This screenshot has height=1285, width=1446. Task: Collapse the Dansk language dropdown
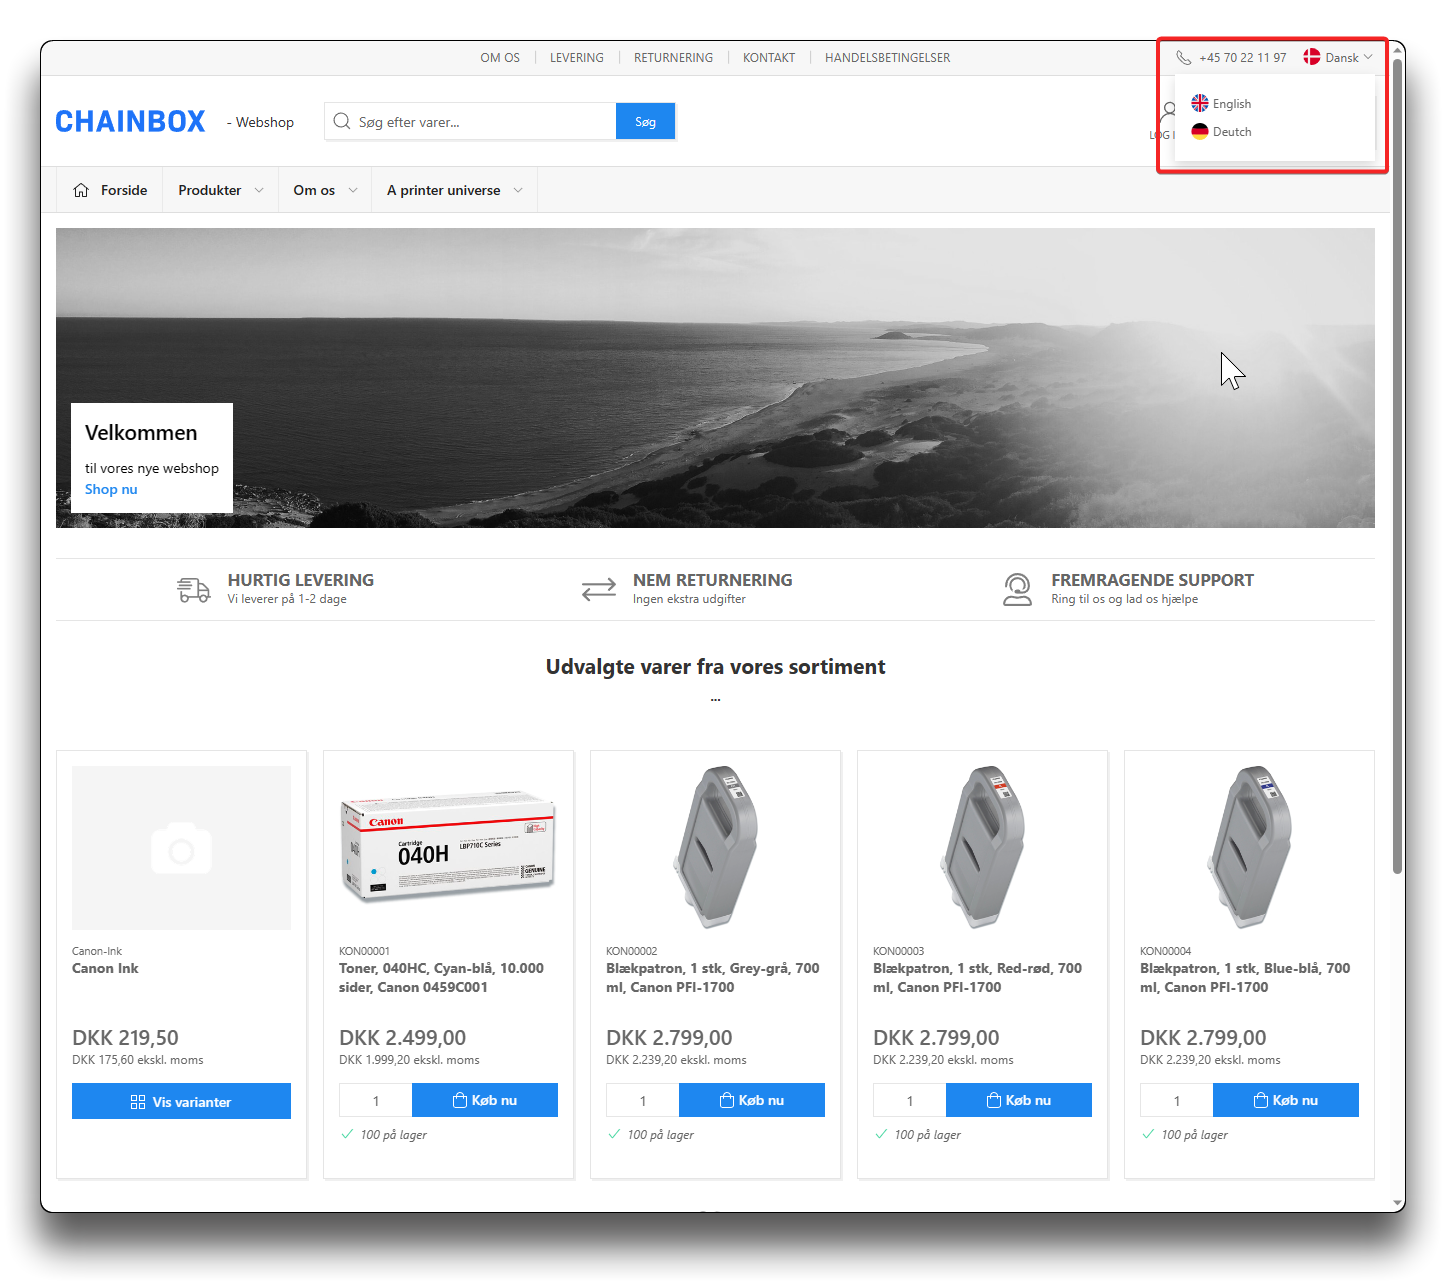pyautogui.click(x=1343, y=58)
